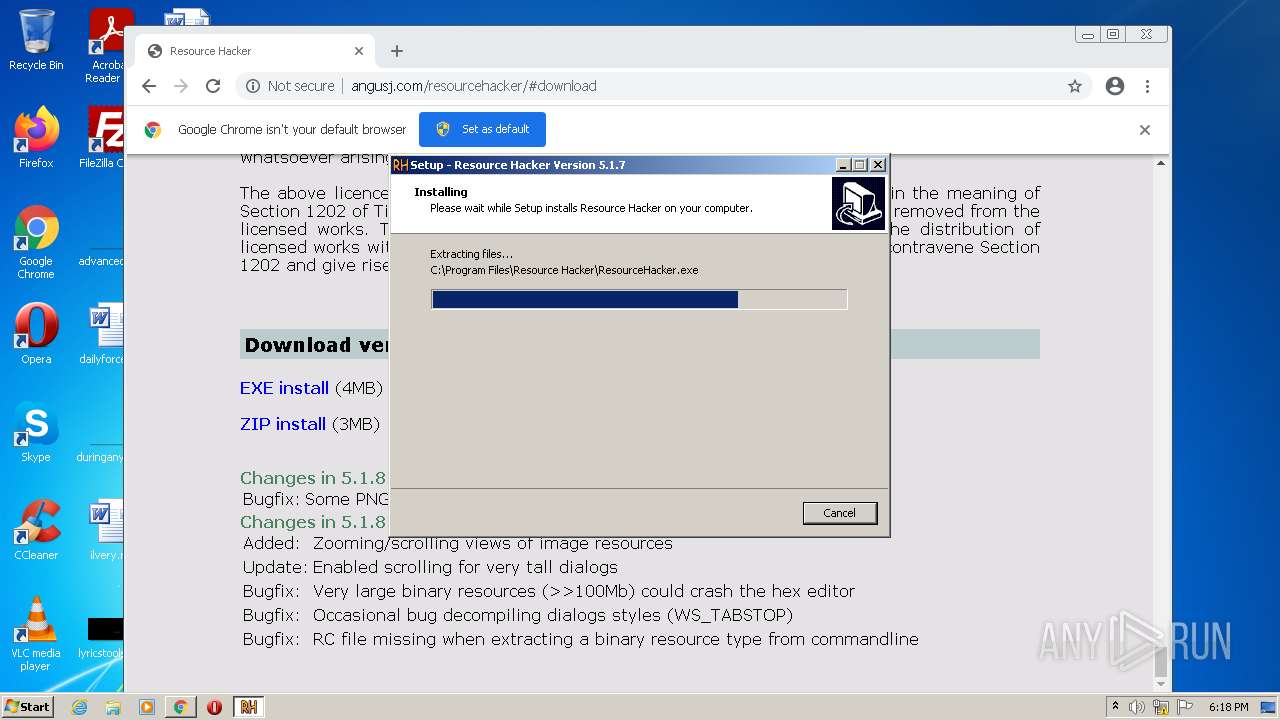Screen dimensions: 1280x720
Task: Reload the Chrome page
Action: click(x=213, y=86)
